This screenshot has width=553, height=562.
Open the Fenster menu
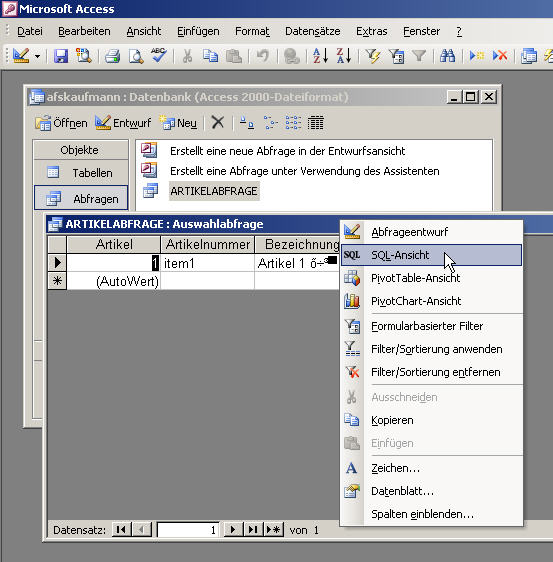click(x=421, y=32)
